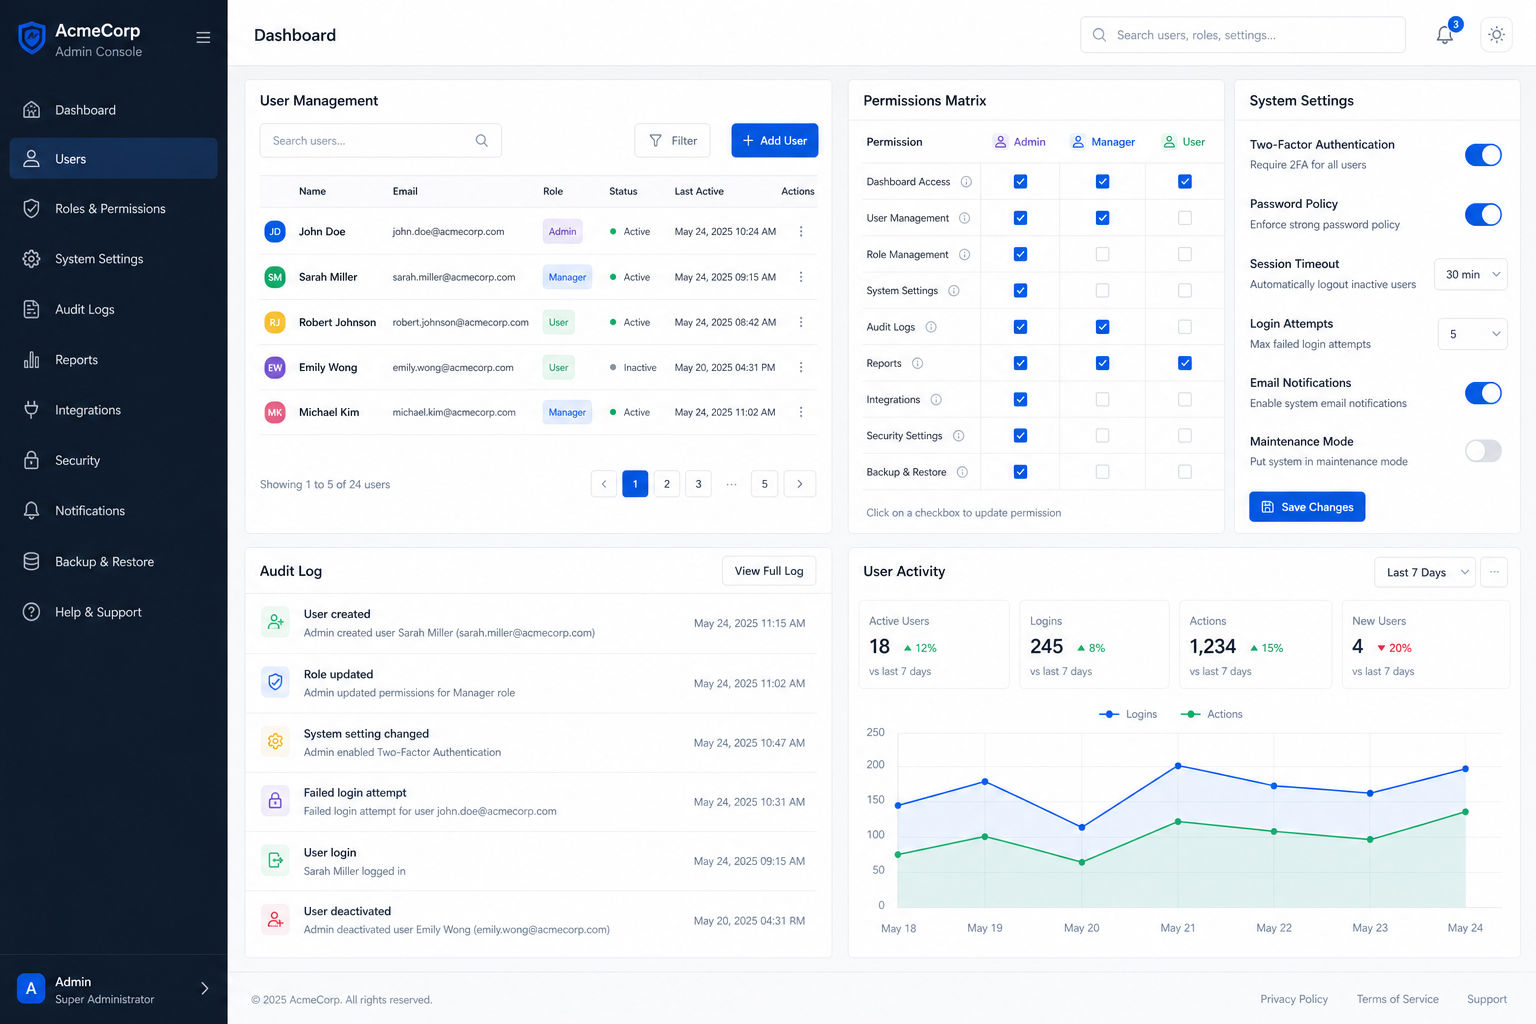Enable the Maintenance Mode toggle
The image size is (1536, 1024).
(x=1483, y=451)
